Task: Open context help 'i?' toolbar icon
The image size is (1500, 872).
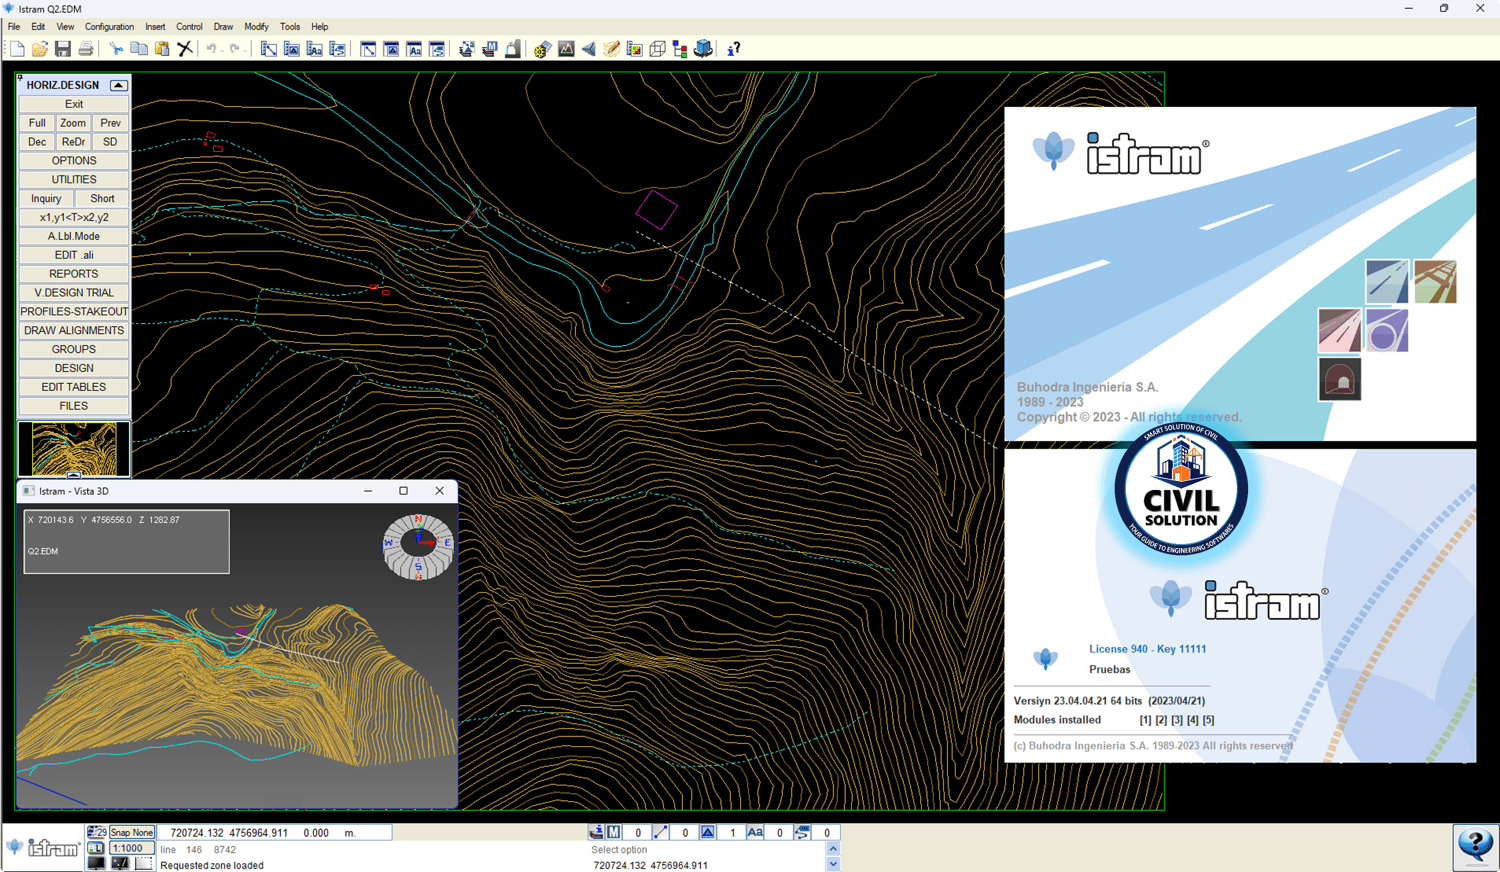Action: (734, 49)
